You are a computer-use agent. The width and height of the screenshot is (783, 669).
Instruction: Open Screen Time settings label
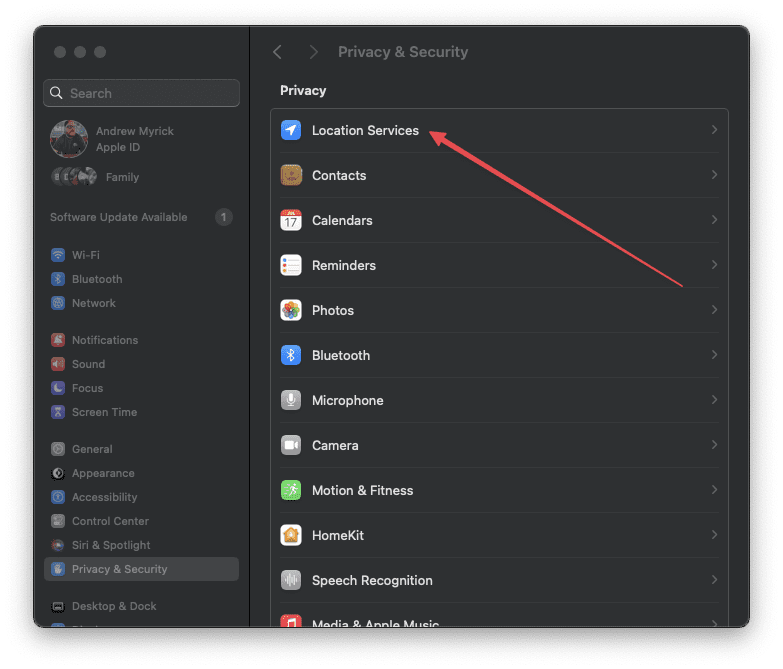click(104, 412)
